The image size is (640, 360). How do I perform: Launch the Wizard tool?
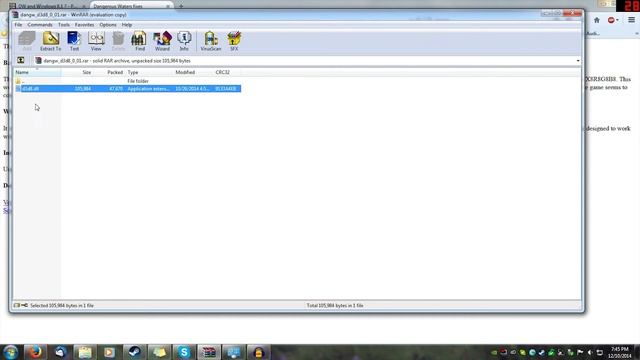pos(162,41)
